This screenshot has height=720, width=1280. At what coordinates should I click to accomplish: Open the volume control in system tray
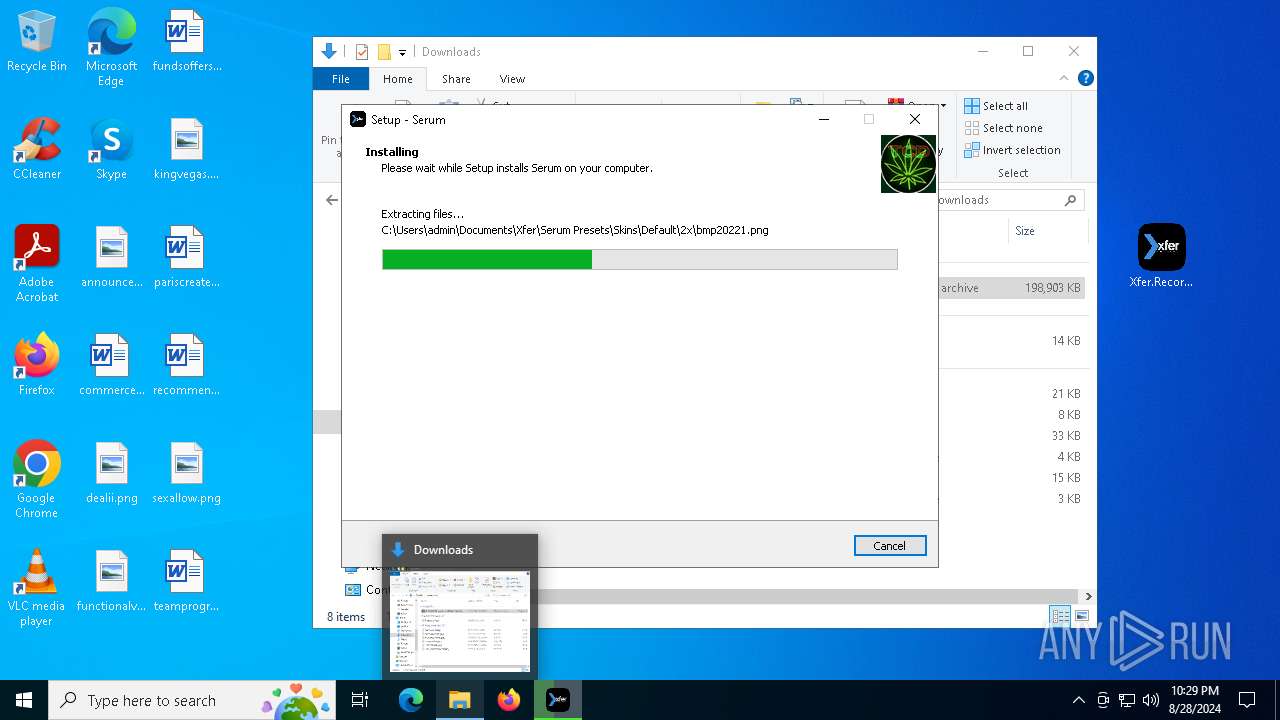click(x=1150, y=700)
